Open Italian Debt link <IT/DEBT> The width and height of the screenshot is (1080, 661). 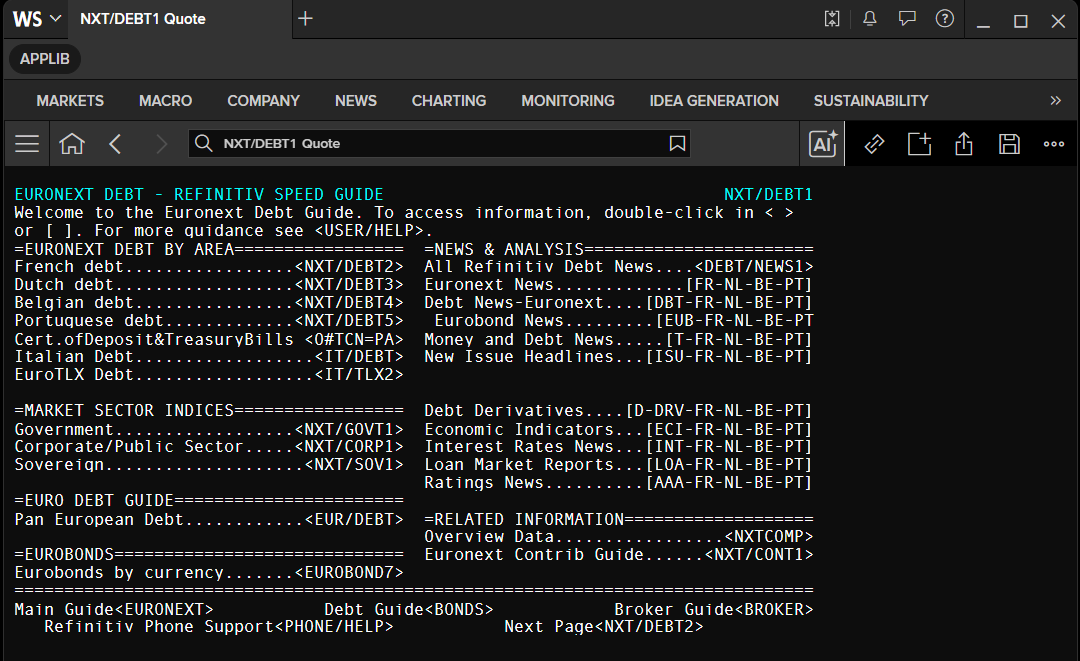359,356
